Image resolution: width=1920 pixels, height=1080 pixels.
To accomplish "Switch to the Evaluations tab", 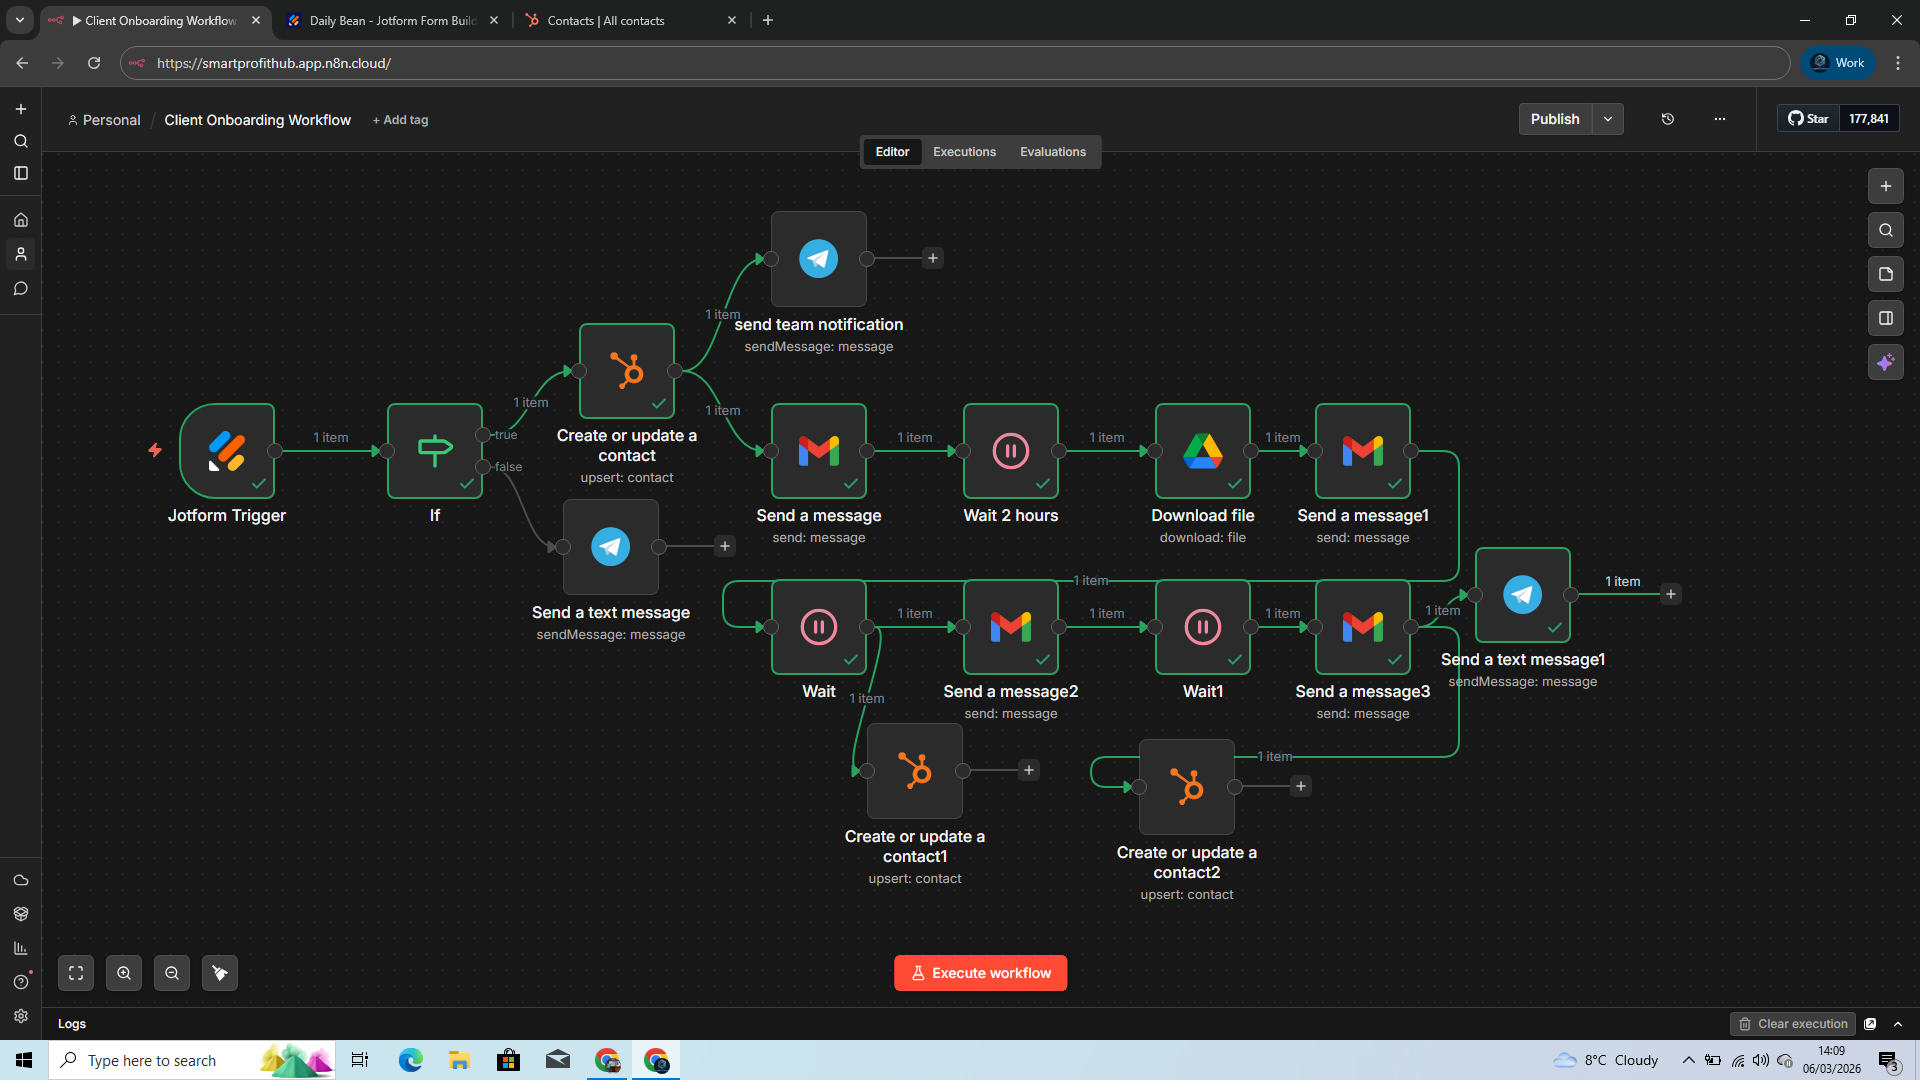I will 1052,152.
